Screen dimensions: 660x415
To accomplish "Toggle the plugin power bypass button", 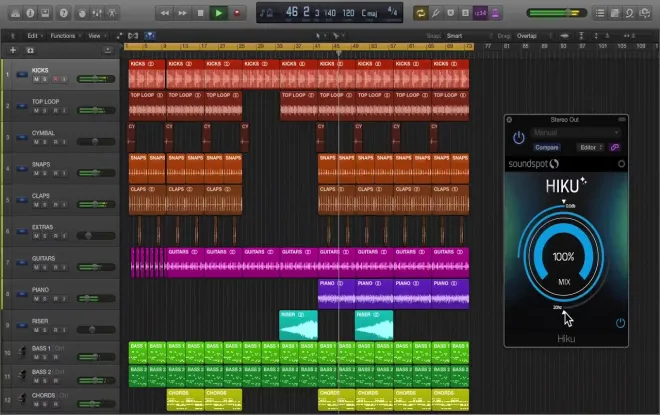I will [x=519, y=138].
